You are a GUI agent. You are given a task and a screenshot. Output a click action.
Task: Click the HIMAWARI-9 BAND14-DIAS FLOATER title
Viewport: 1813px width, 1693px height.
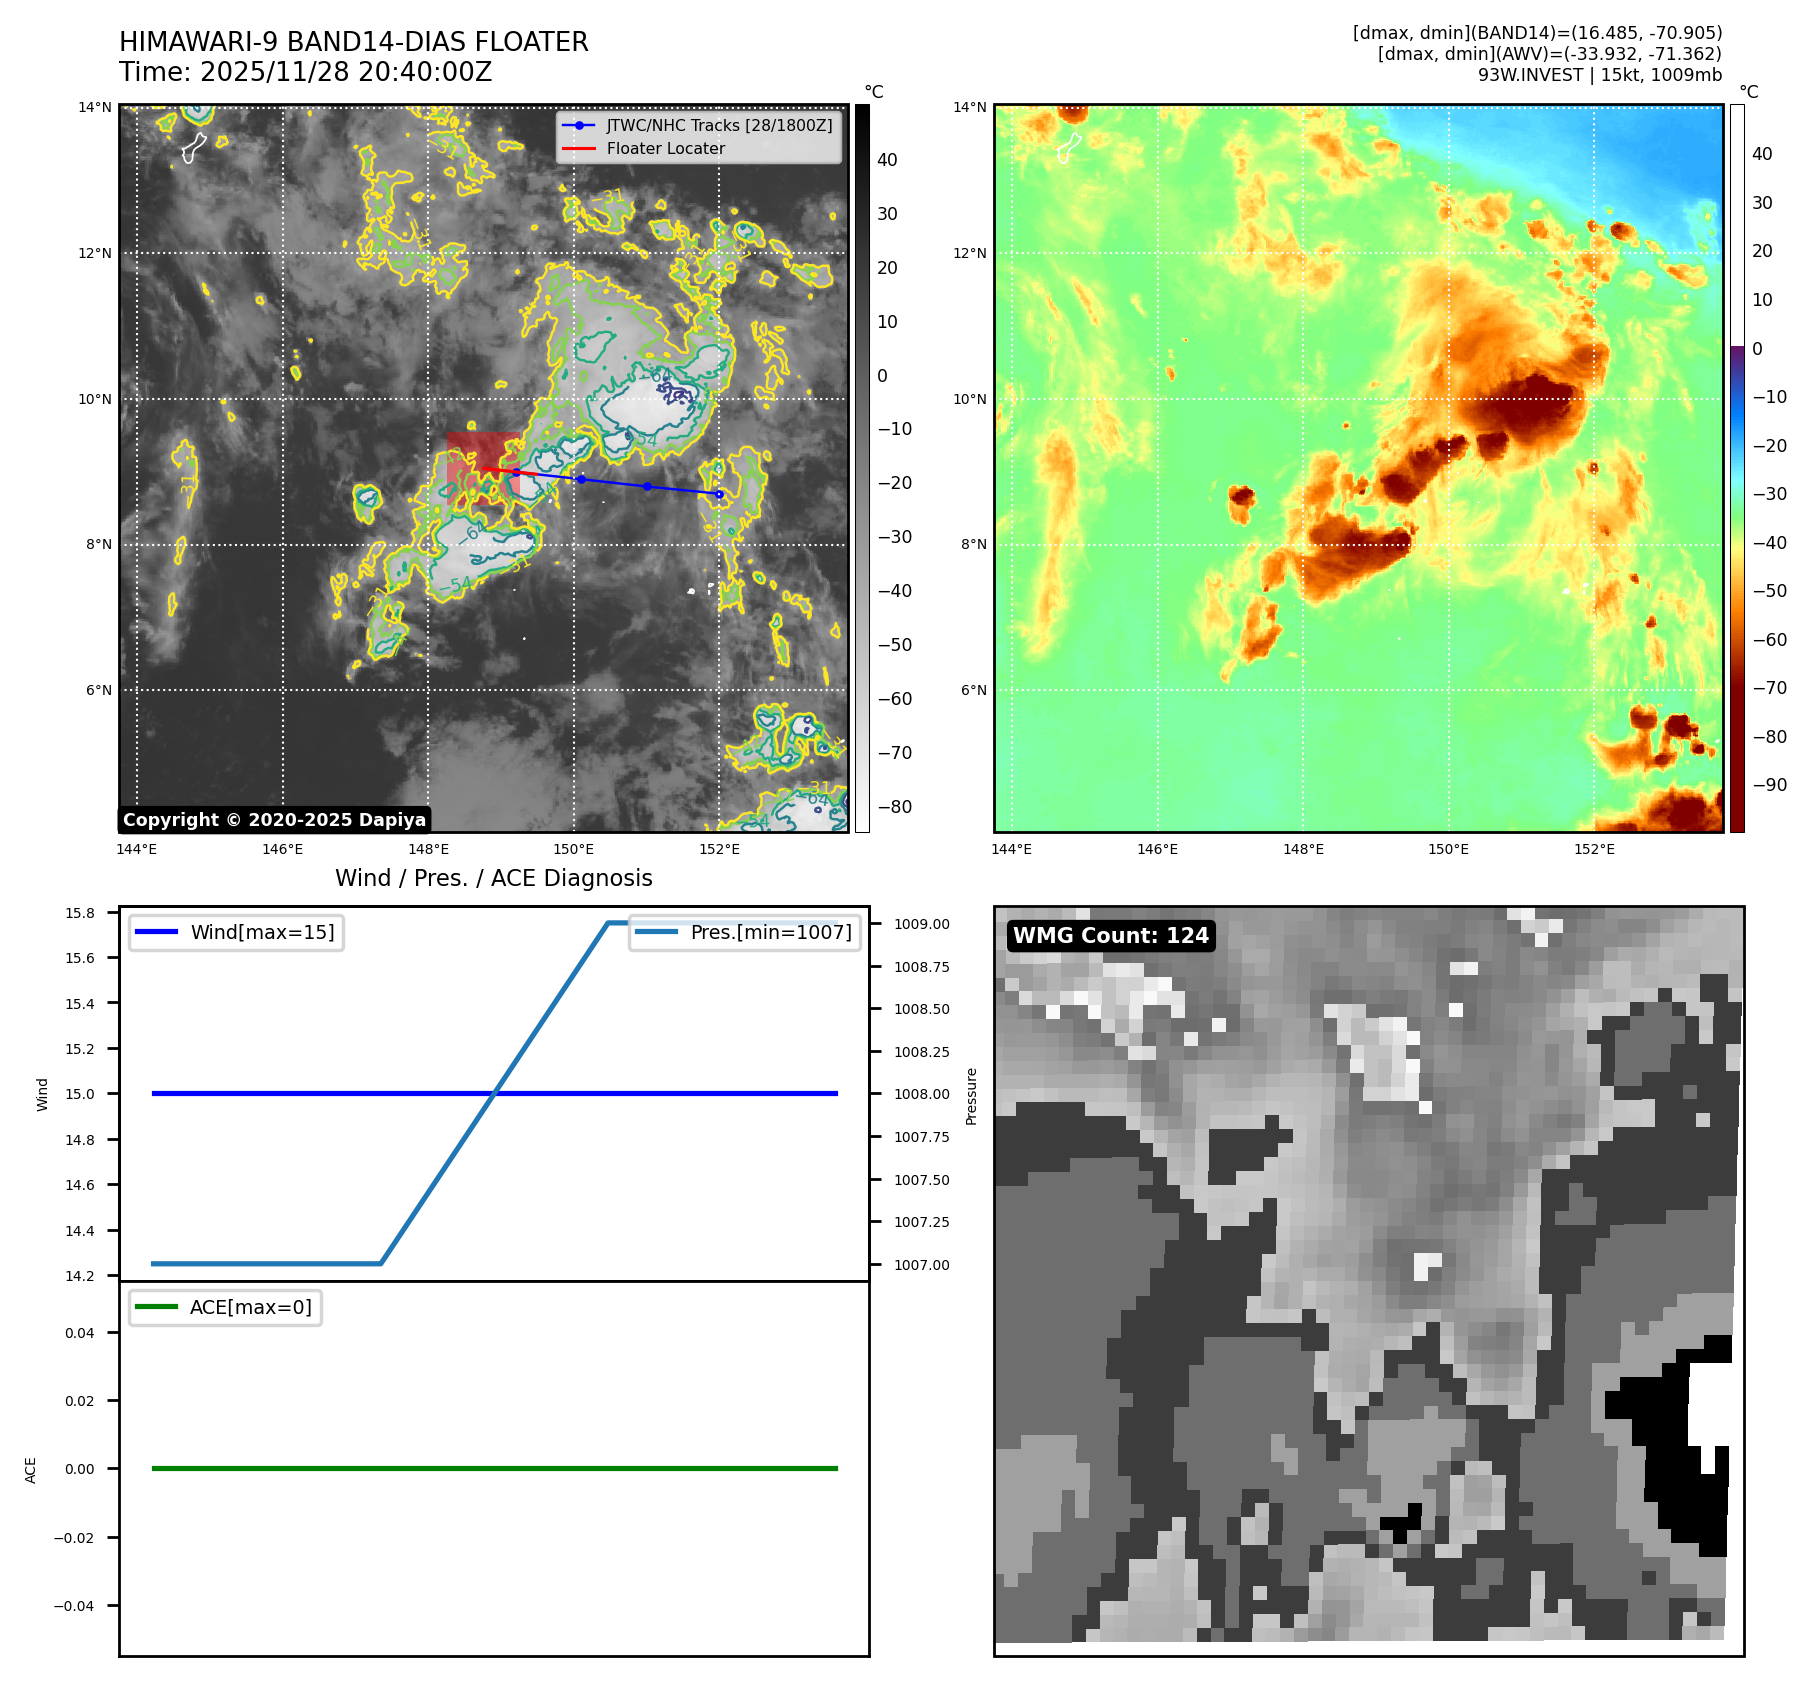353,42
